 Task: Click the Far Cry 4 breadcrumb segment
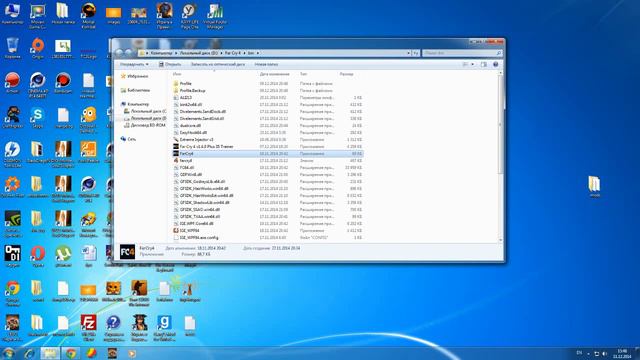tap(233, 53)
